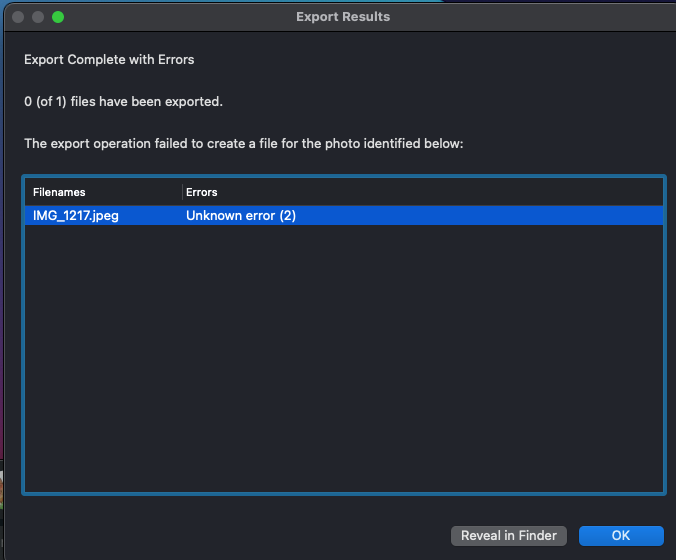Click the blank title bar between window buttons and title
Image resolution: width=676 pixels, height=560 pixels.
click(170, 17)
